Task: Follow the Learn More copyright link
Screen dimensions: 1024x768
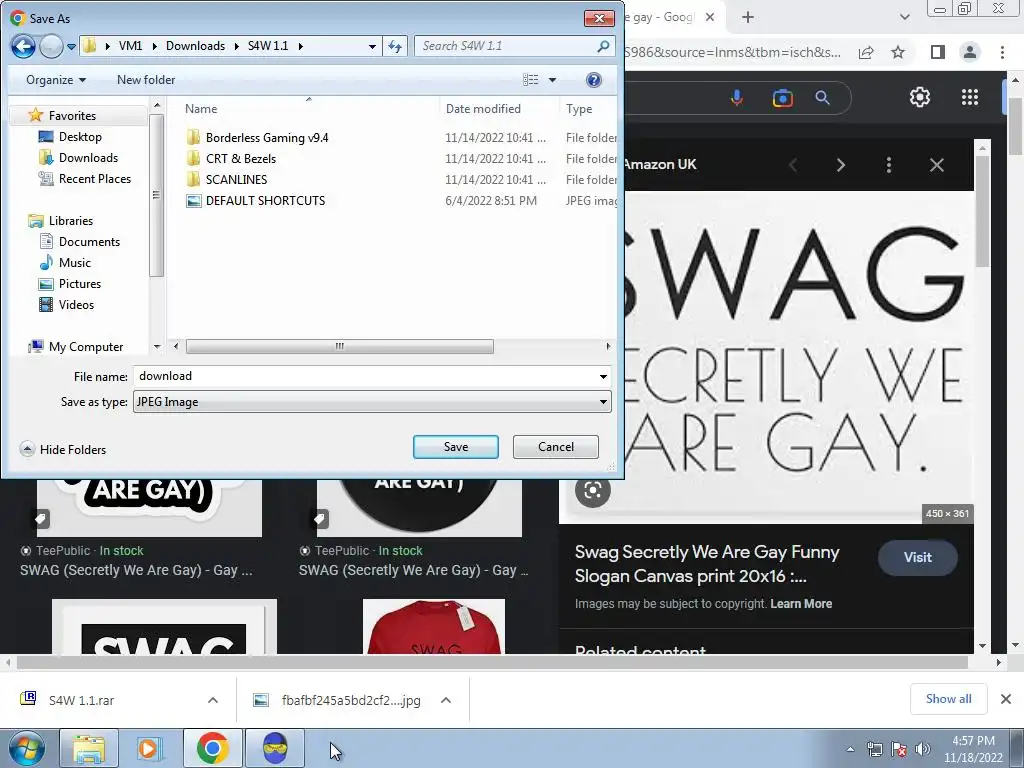Action: click(x=801, y=604)
